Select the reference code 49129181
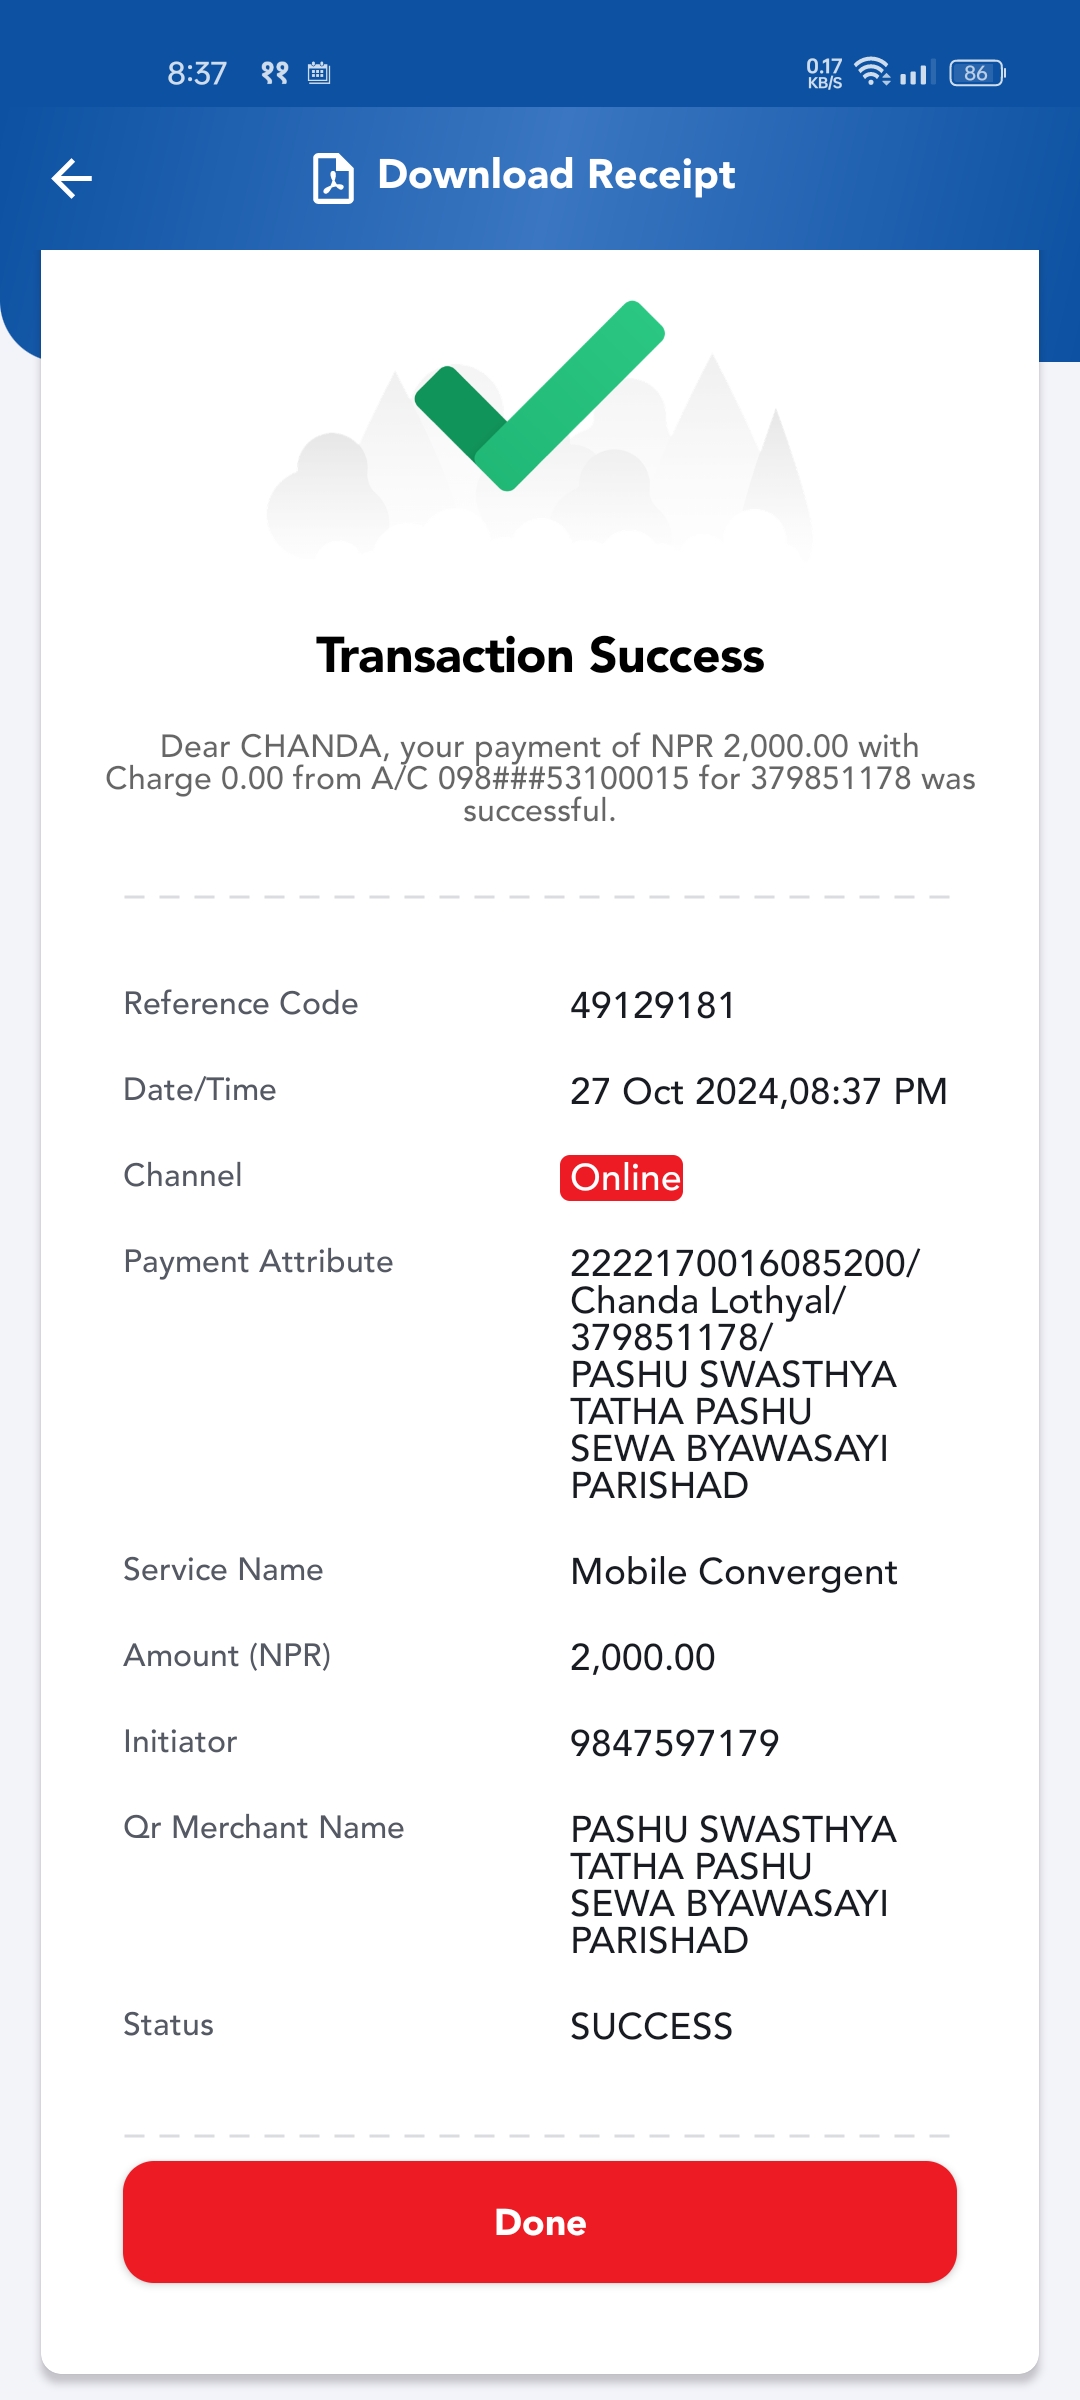This screenshot has width=1080, height=2400. pos(653,1005)
